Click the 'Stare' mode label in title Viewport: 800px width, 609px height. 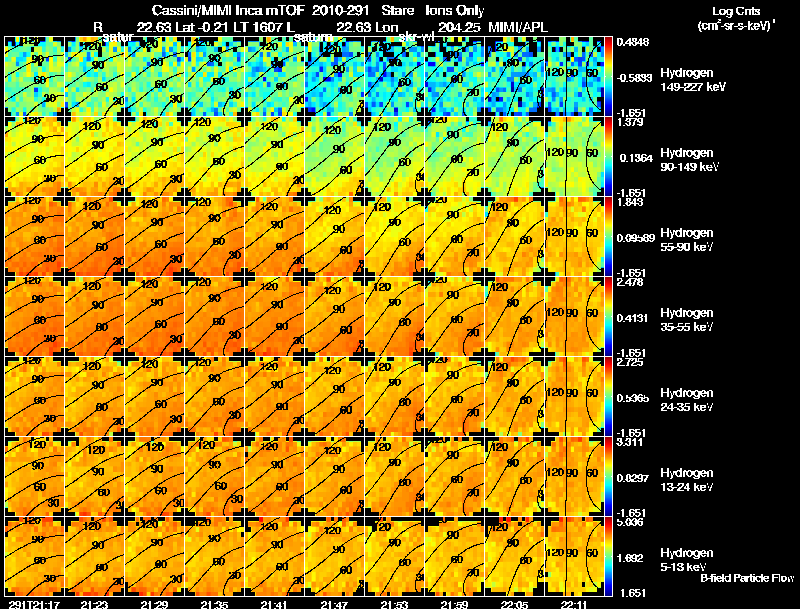coord(397,10)
